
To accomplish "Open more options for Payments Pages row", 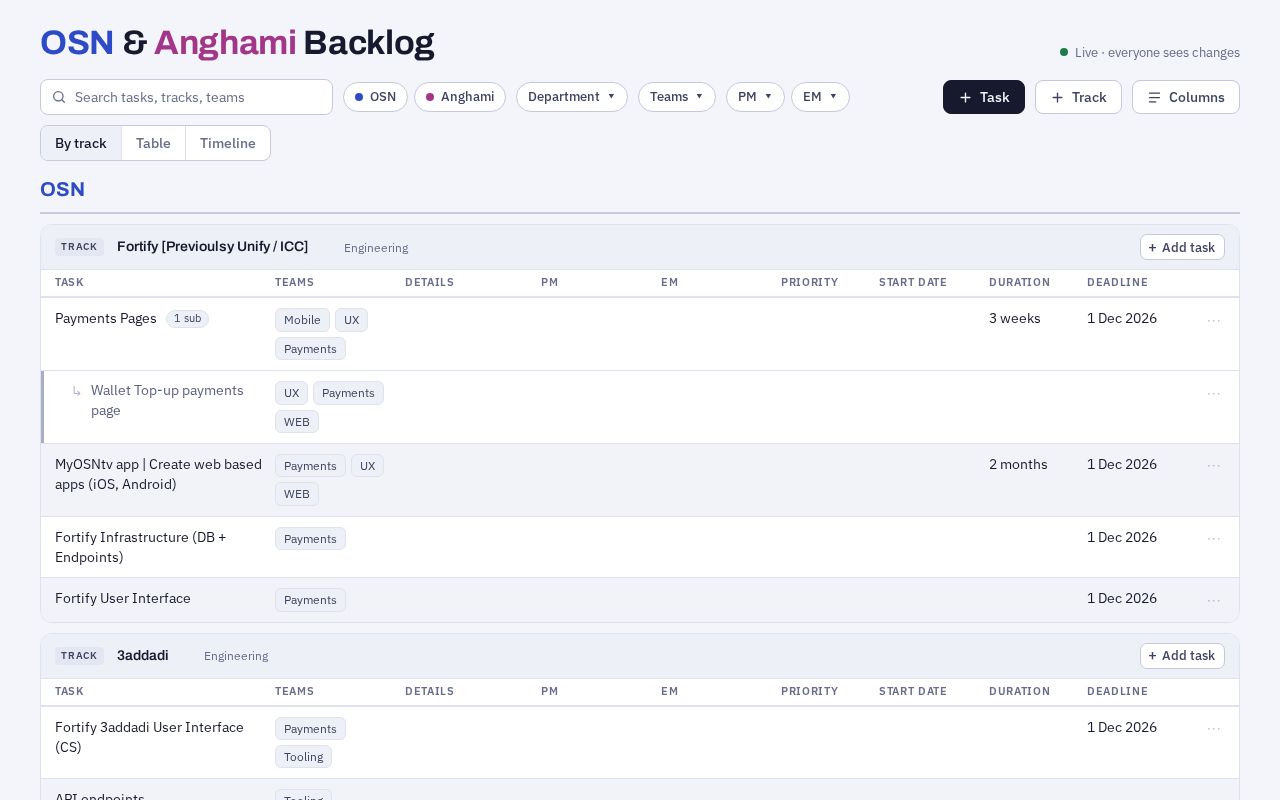I will point(1213,320).
